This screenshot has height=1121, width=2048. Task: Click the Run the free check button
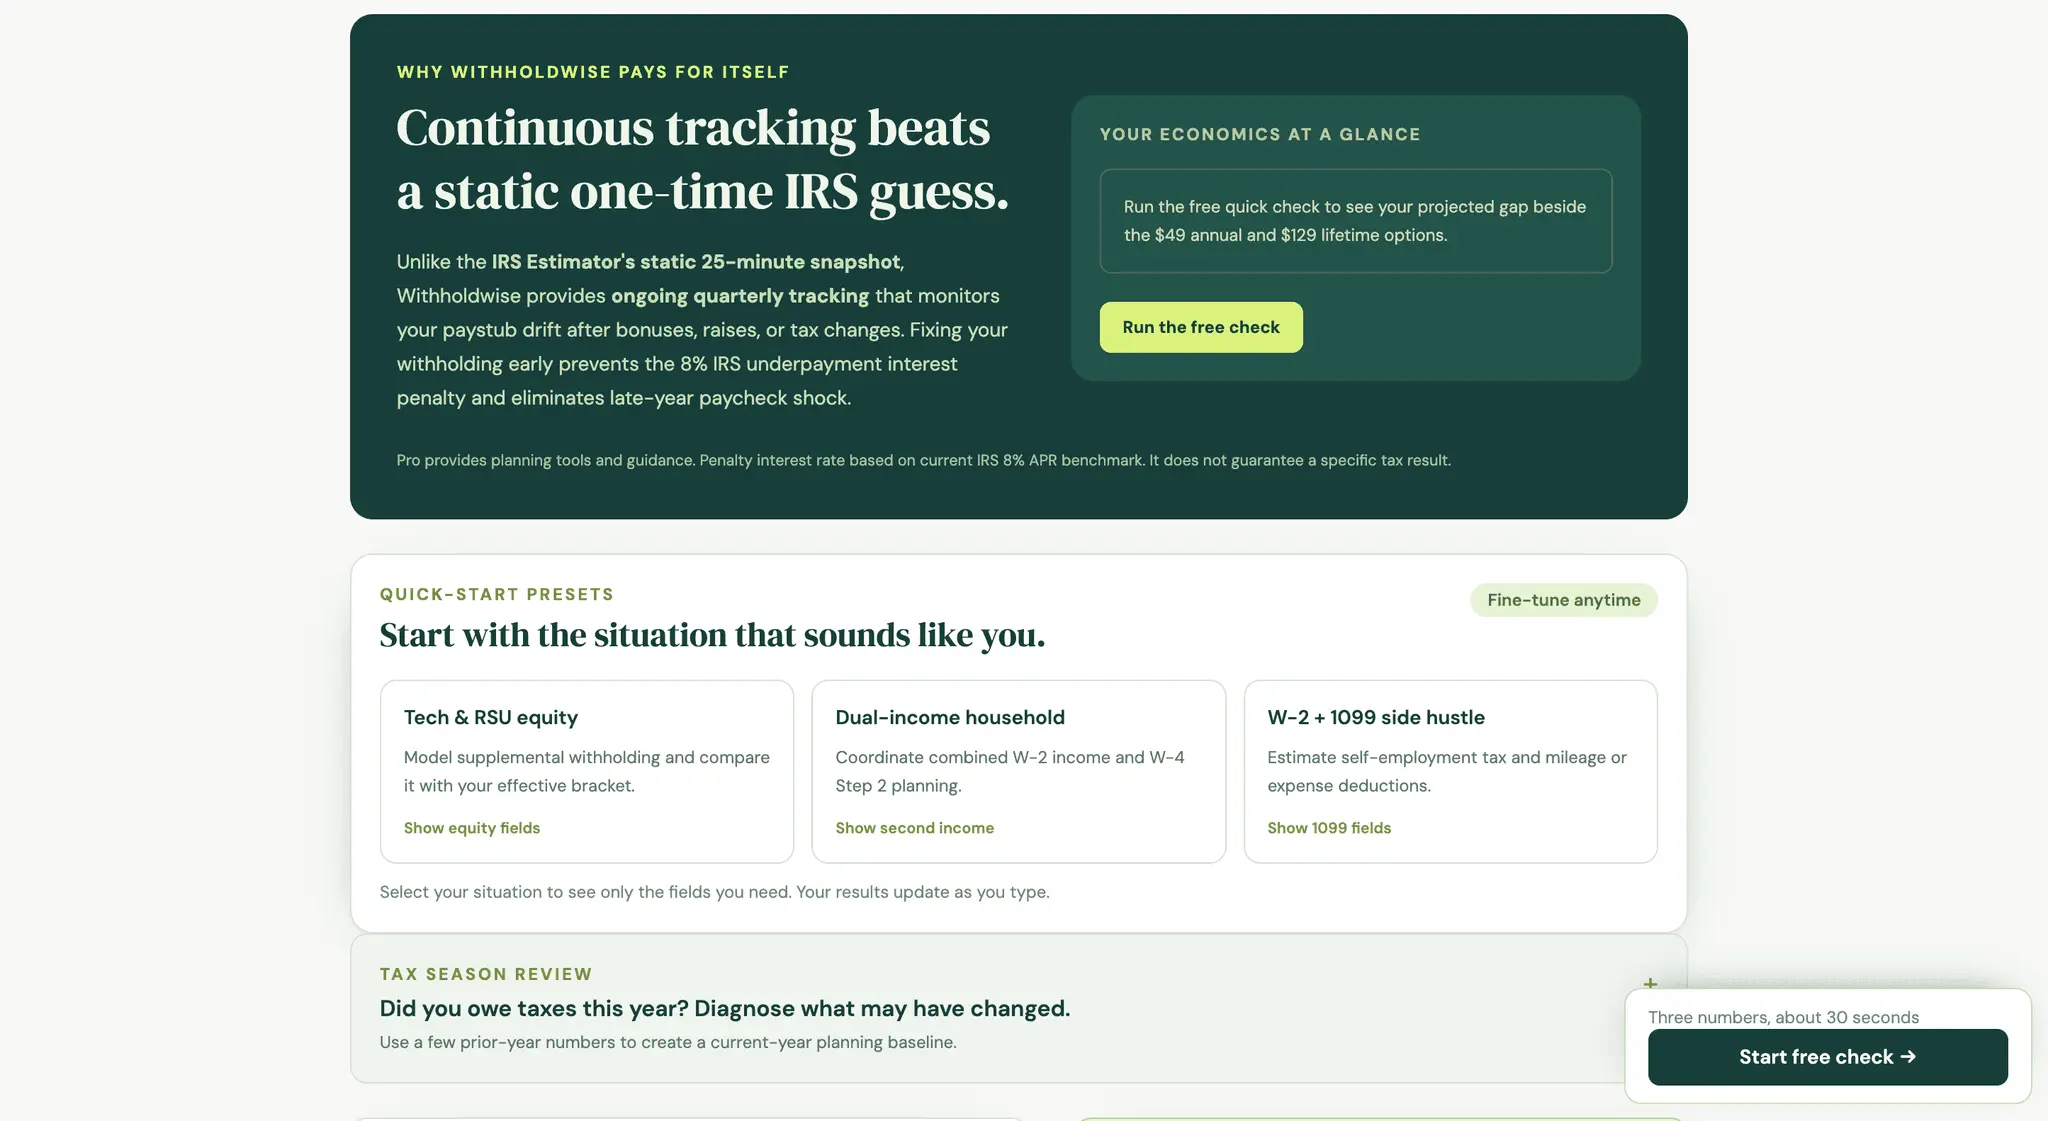click(1201, 327)
